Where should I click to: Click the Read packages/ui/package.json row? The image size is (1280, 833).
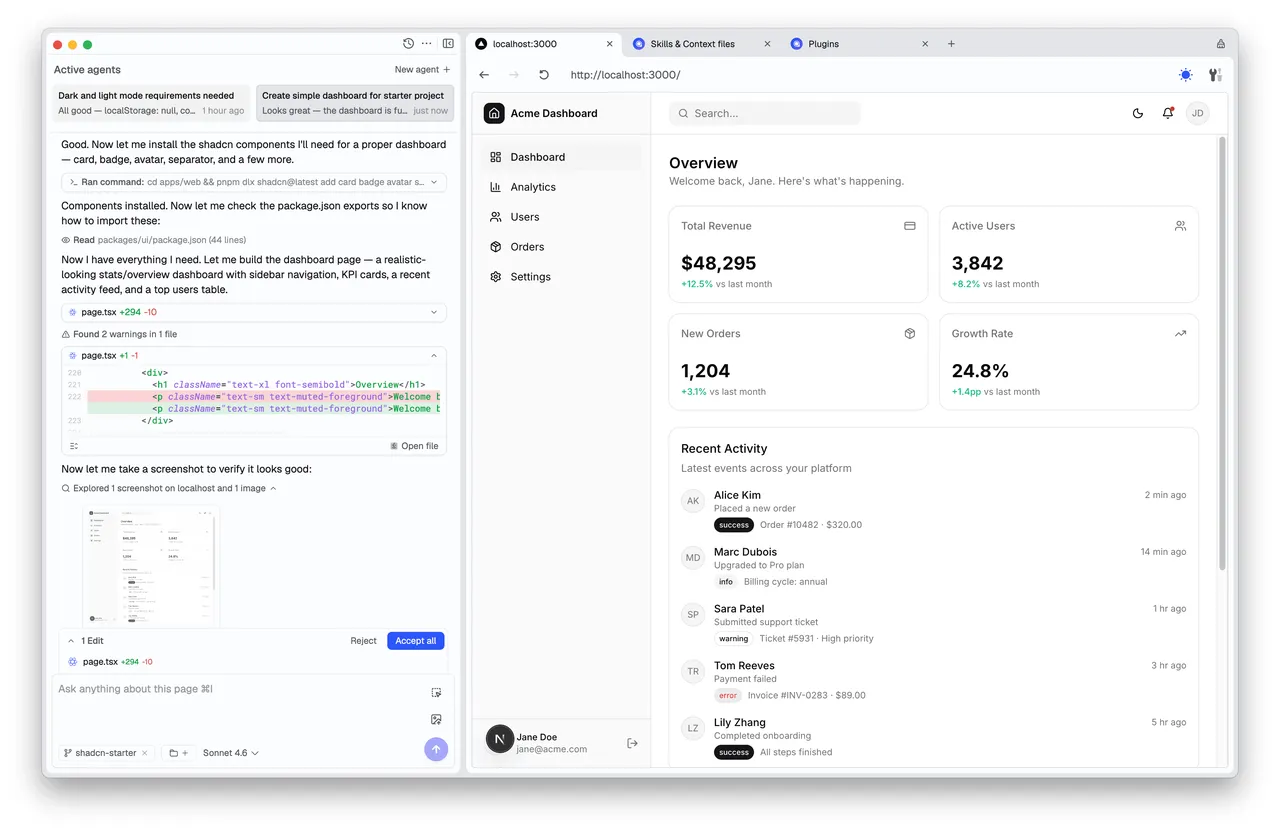click(154, 240)
